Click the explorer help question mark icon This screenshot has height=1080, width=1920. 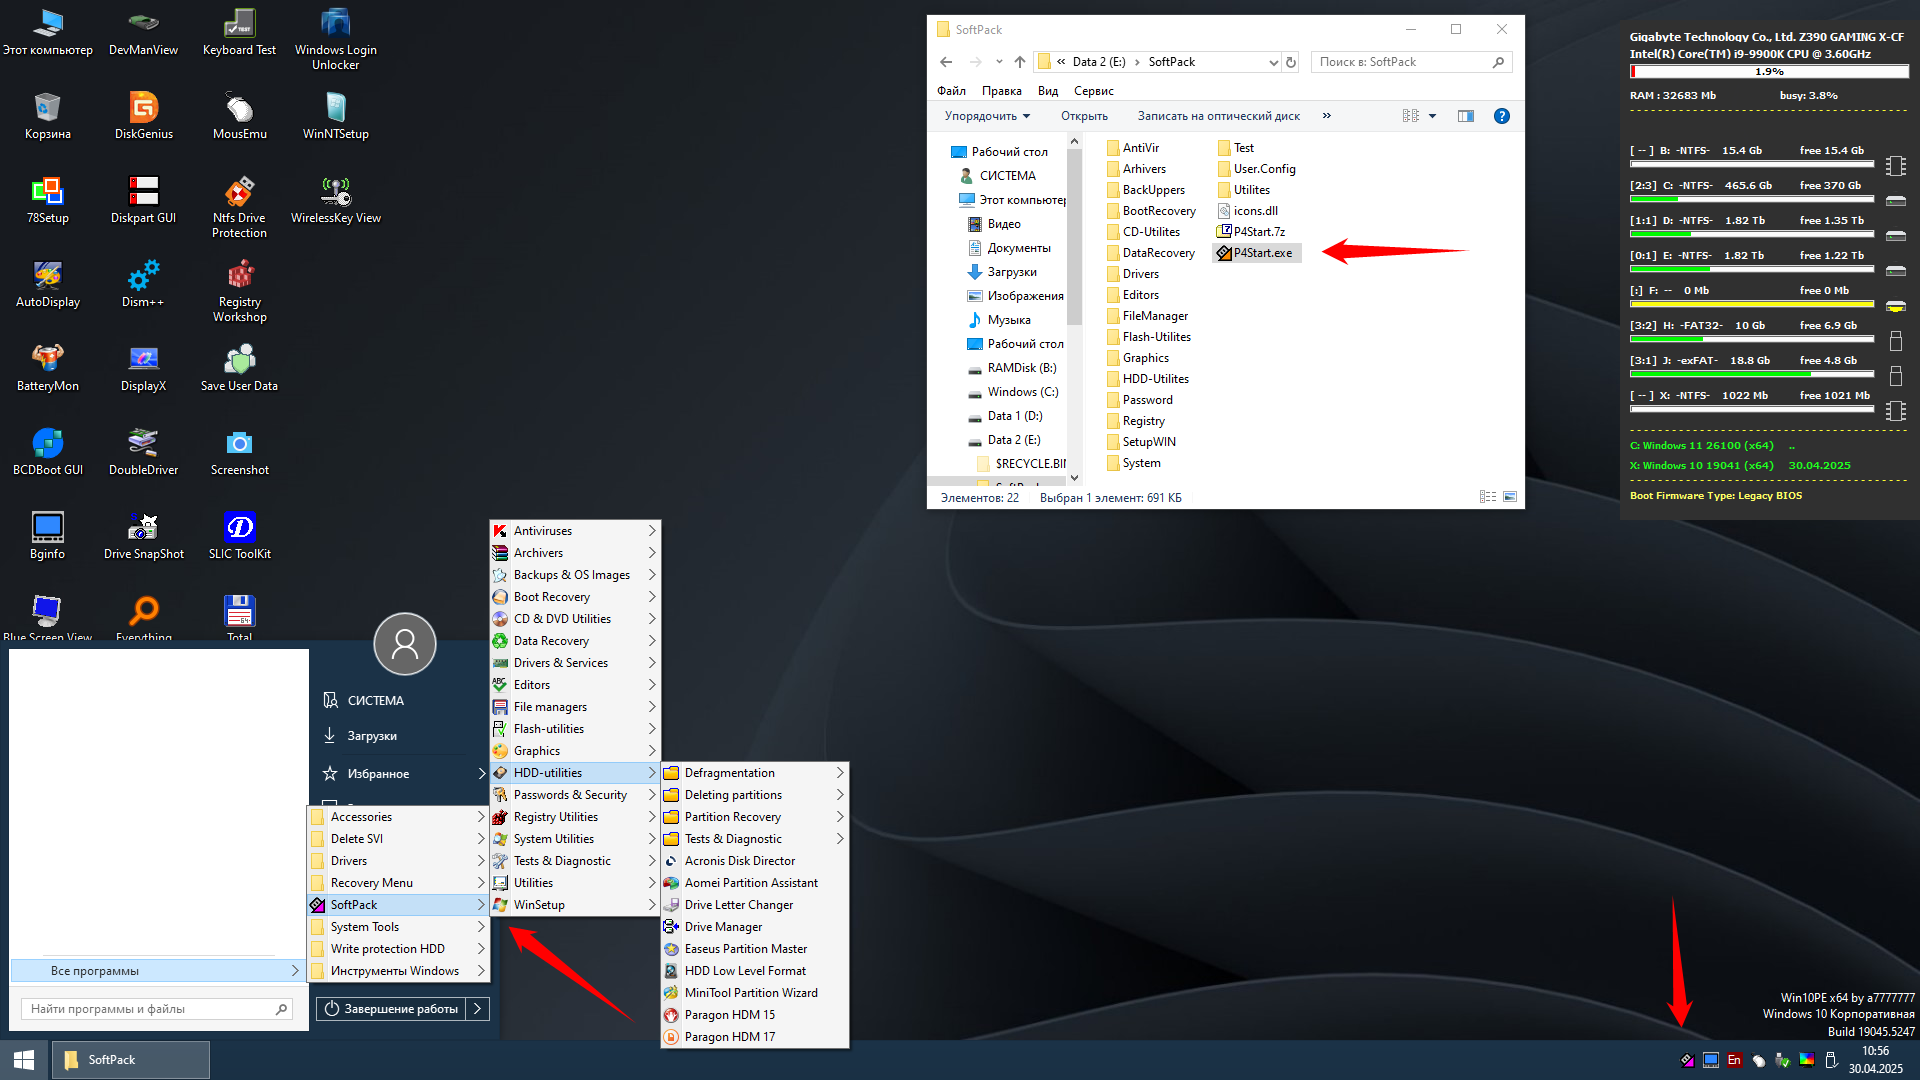(1501, 116)
